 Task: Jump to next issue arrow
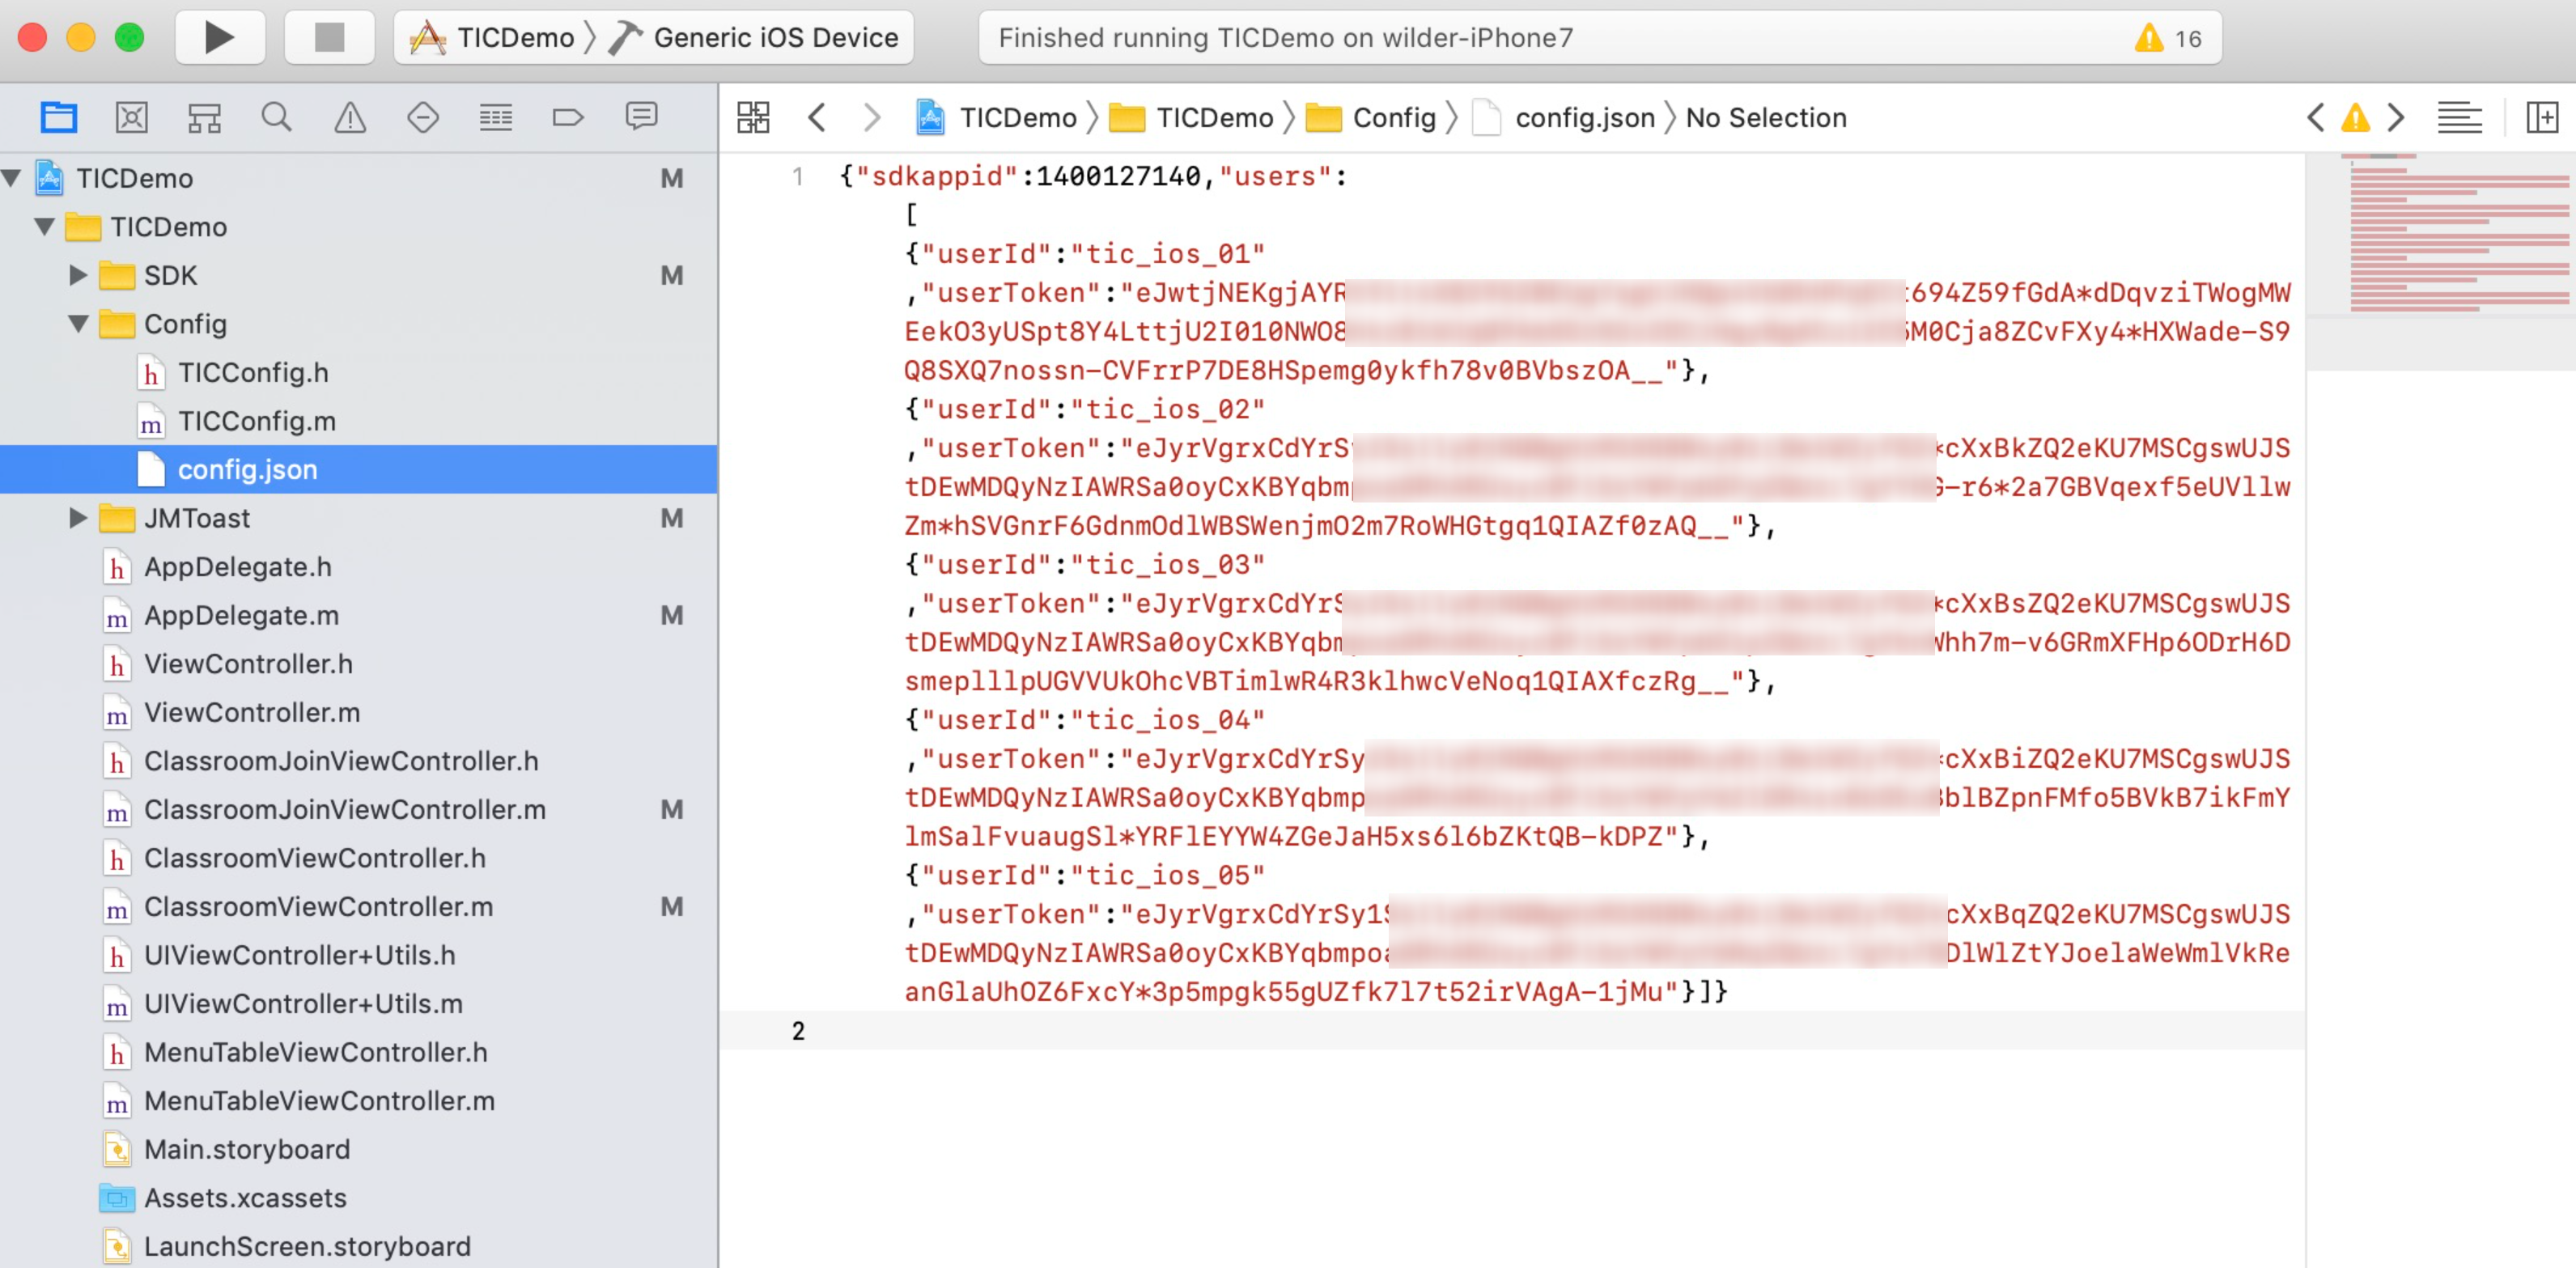[2396, 117]
